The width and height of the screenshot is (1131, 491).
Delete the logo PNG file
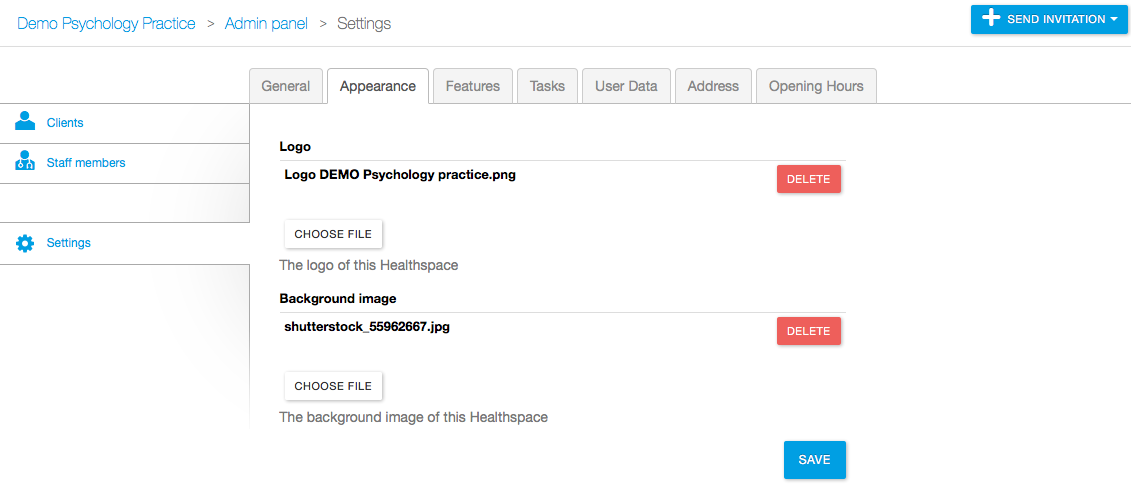point(809,179)
